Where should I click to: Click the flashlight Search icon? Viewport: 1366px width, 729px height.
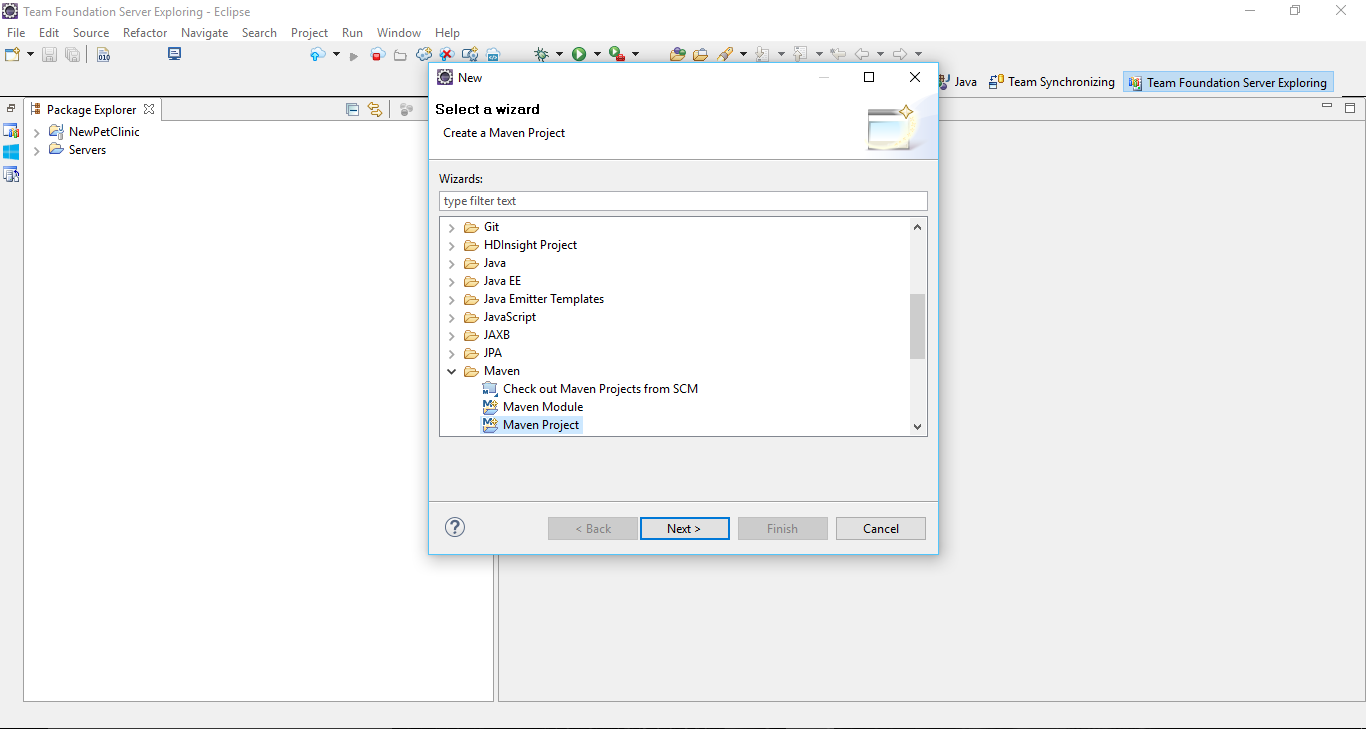(x=726, y=54)
